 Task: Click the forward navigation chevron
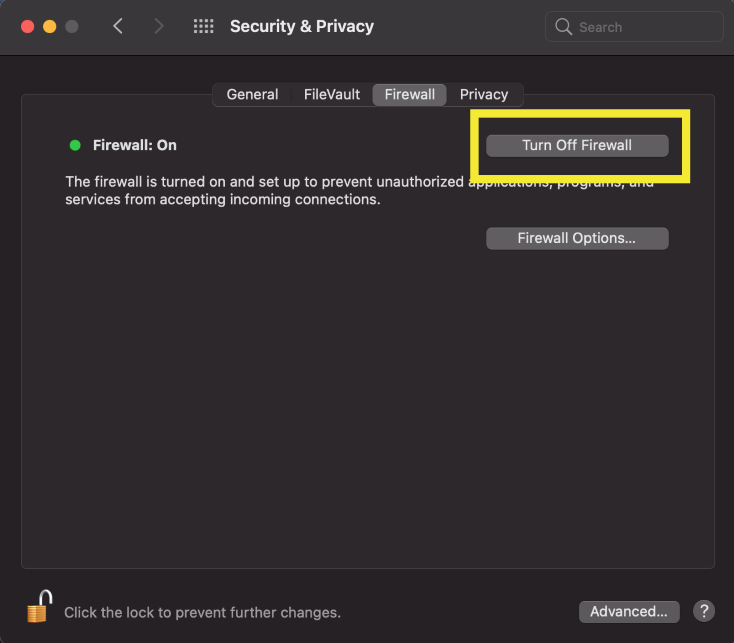pyautogui.click(x=158, y=27)
